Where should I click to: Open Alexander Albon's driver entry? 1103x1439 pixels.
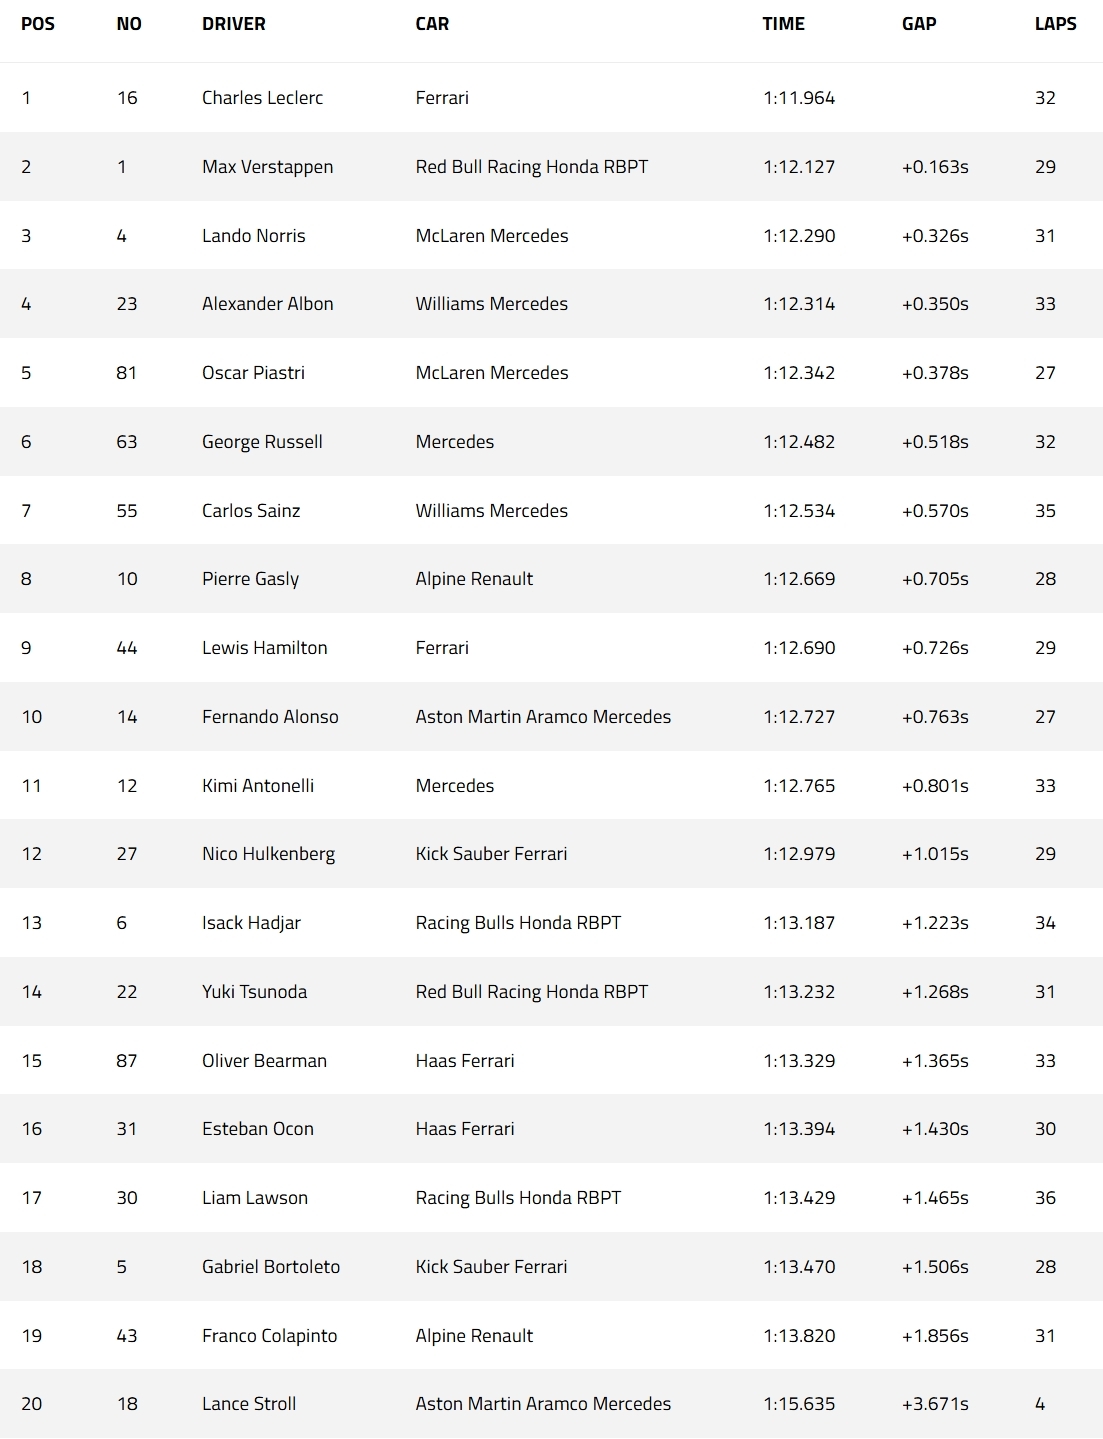click(267, 304)
